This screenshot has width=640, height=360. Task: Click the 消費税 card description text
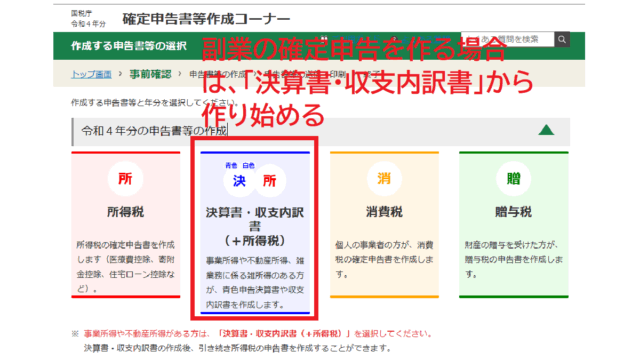click(x=384, y=260)
